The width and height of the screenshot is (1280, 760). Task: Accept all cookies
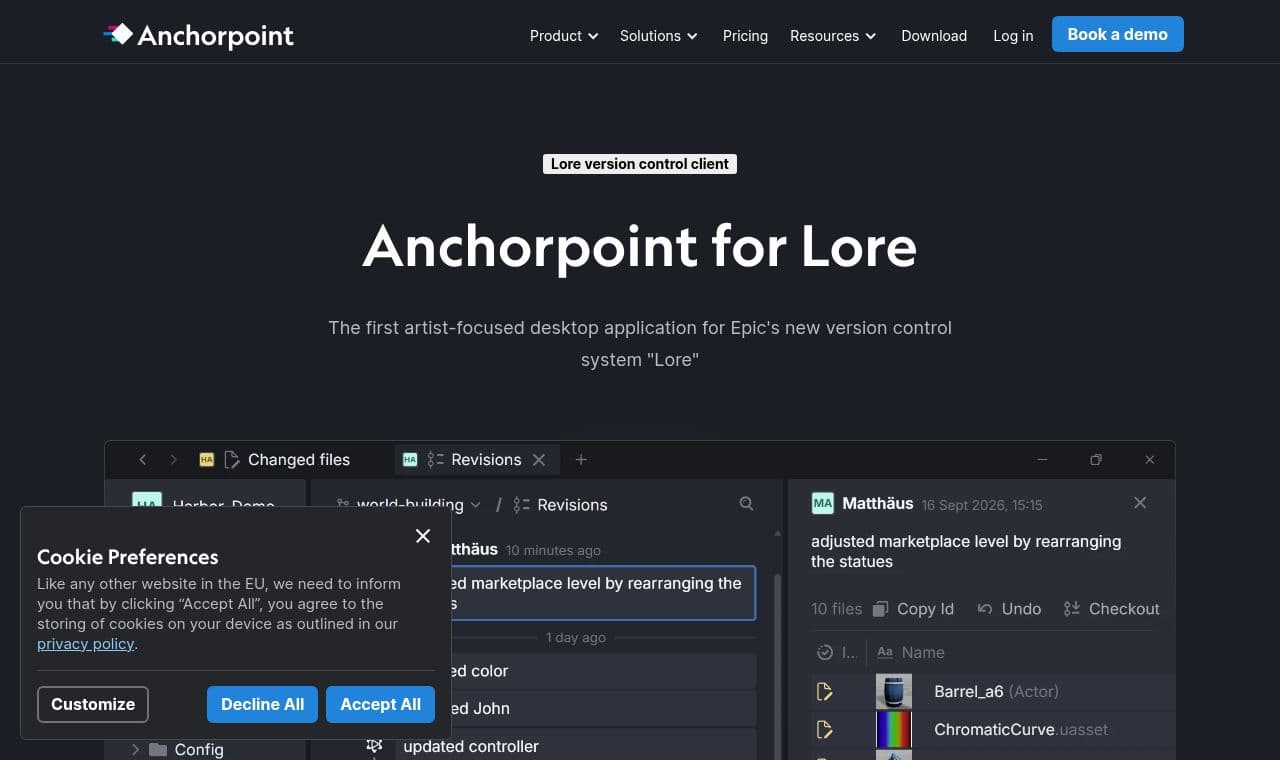click(x=380, y=704)
